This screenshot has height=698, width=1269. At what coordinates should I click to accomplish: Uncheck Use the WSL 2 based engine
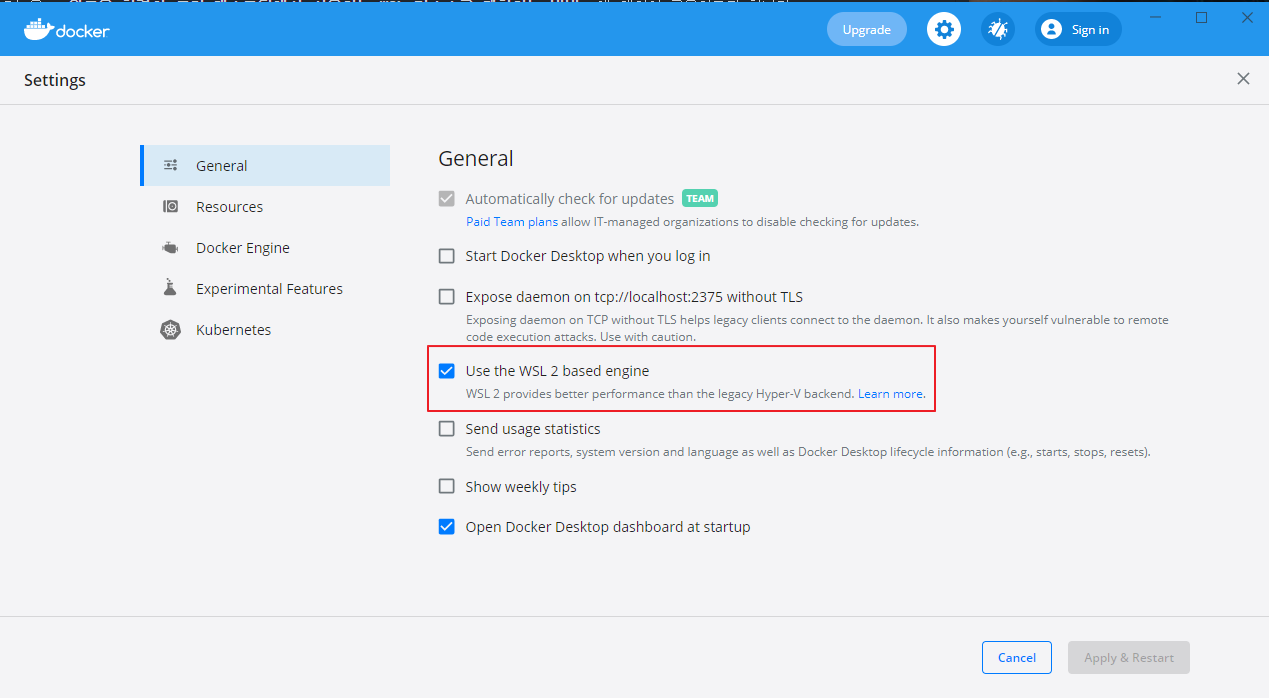point(447,371)
